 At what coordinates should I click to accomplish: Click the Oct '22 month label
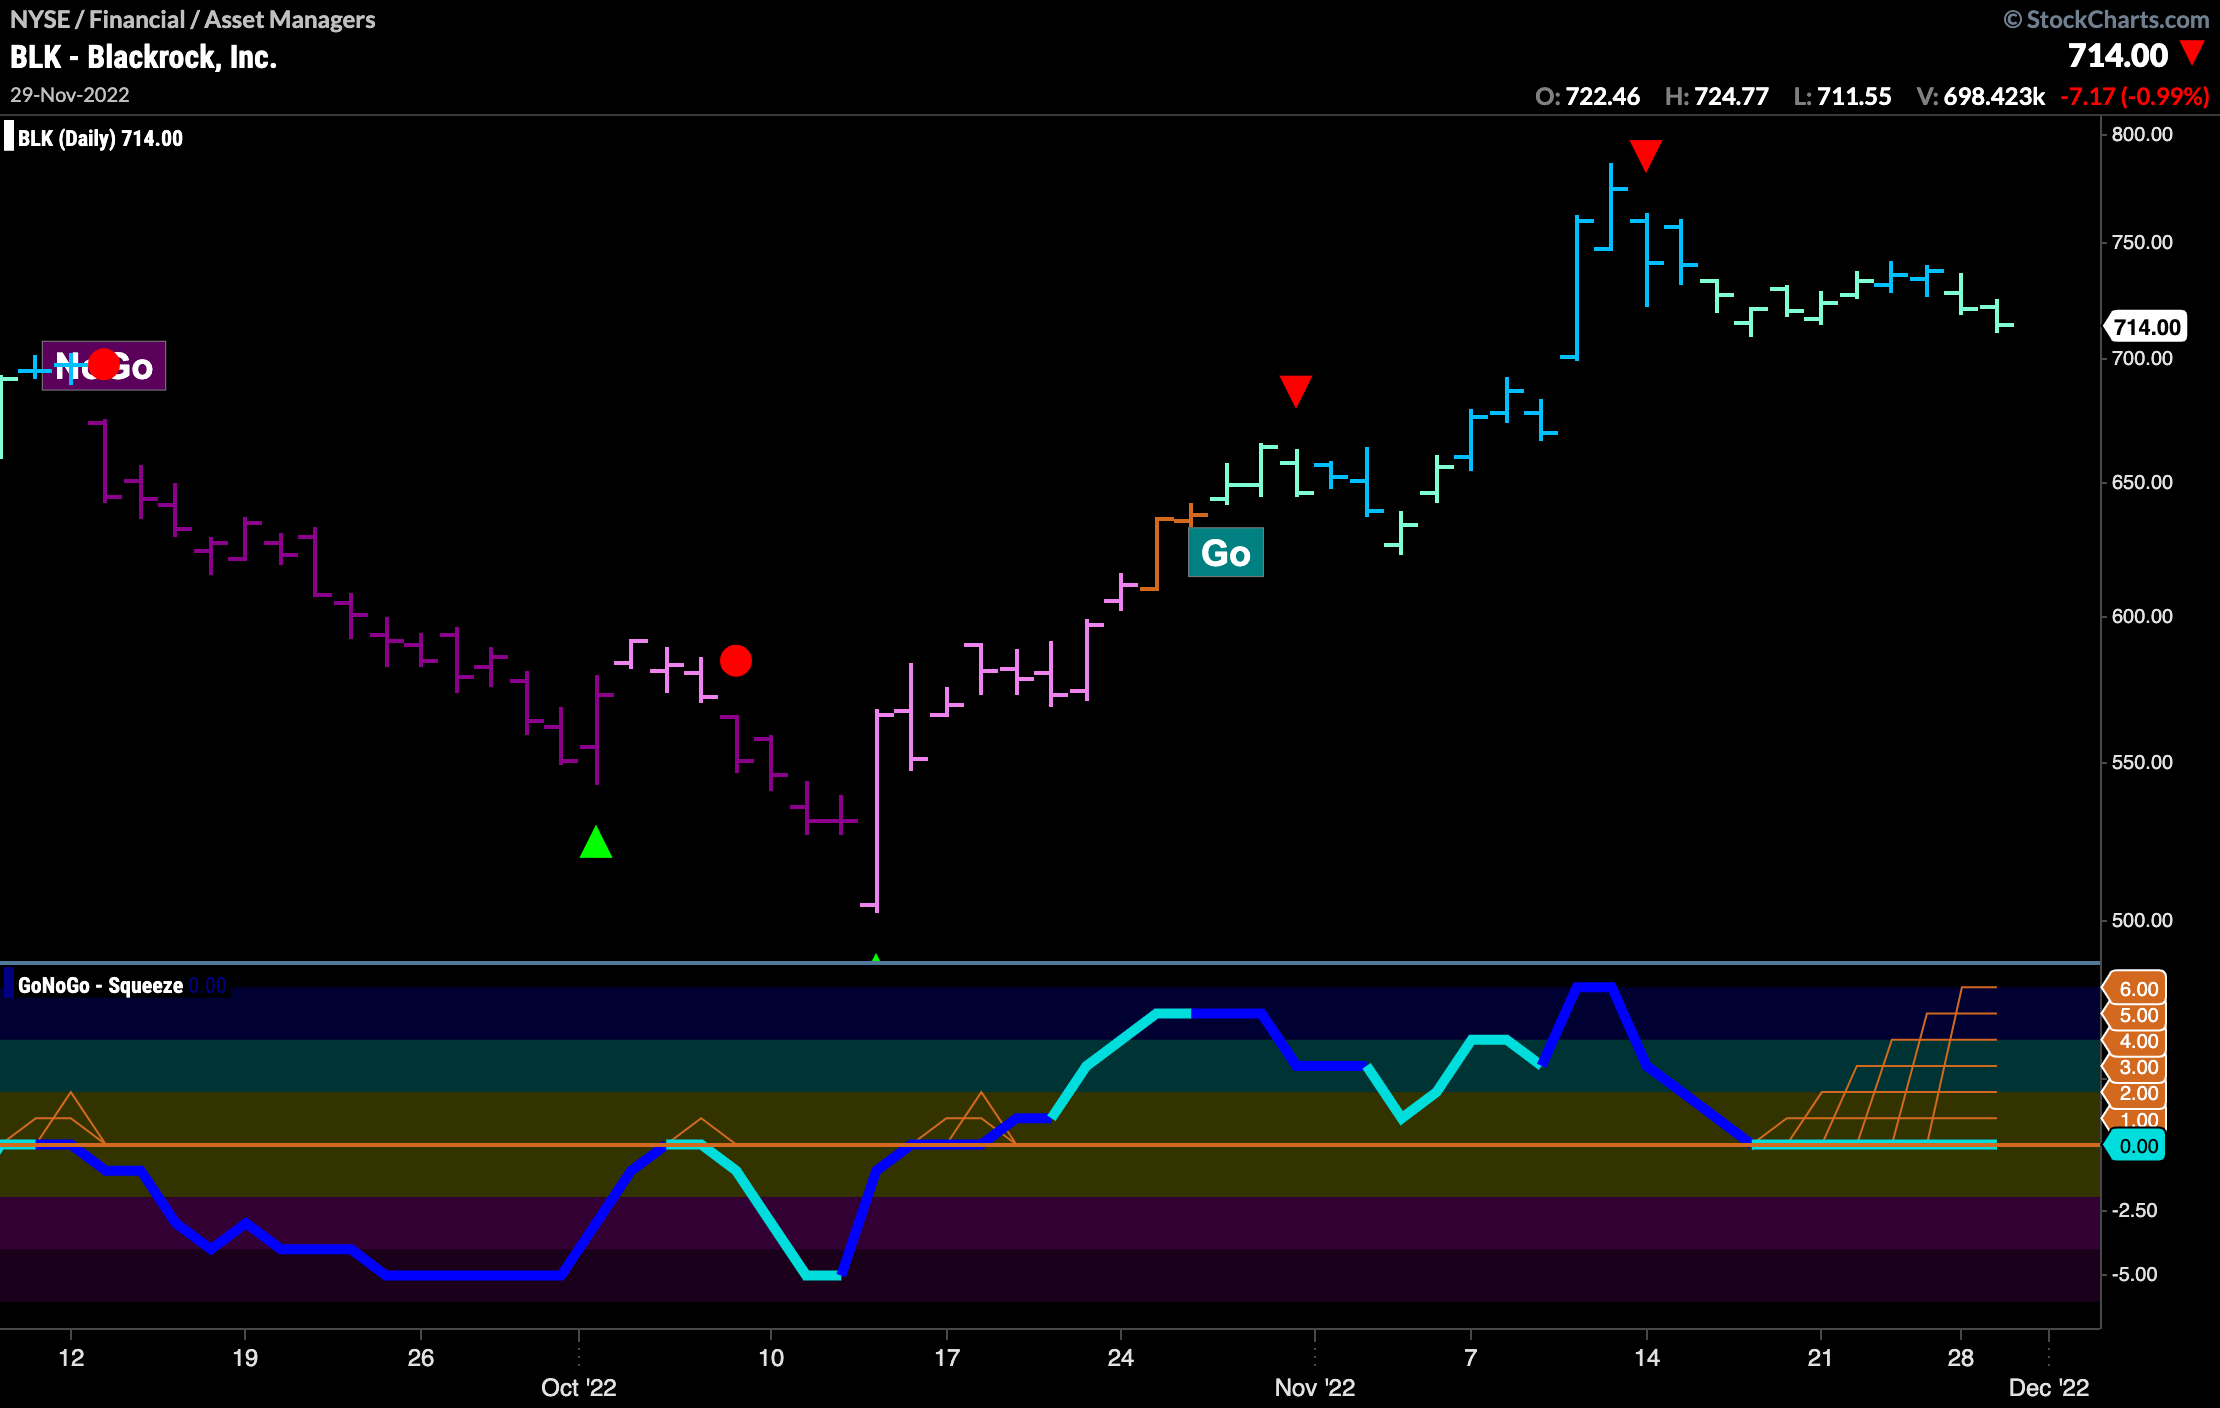(x=578, y=1387)
